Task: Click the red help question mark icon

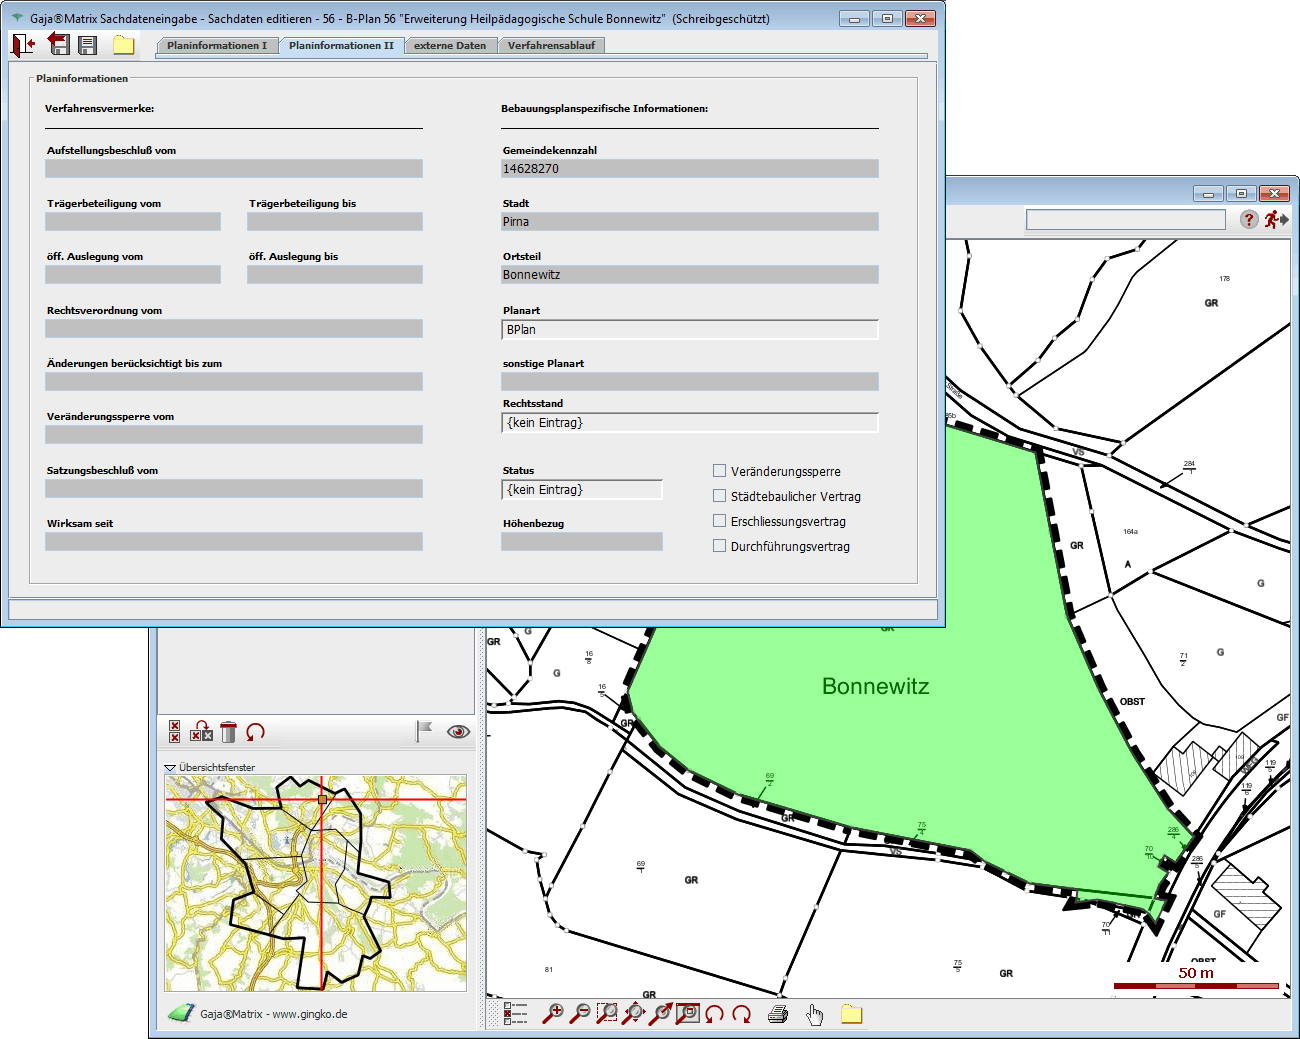Action: pyautogui.click(x=1249, y=219)
